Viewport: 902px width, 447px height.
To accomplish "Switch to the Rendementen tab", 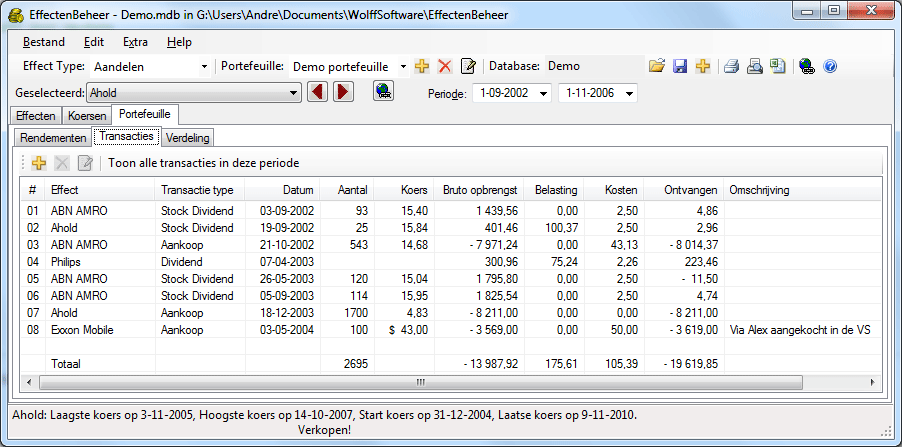I will tap(53, 138).
